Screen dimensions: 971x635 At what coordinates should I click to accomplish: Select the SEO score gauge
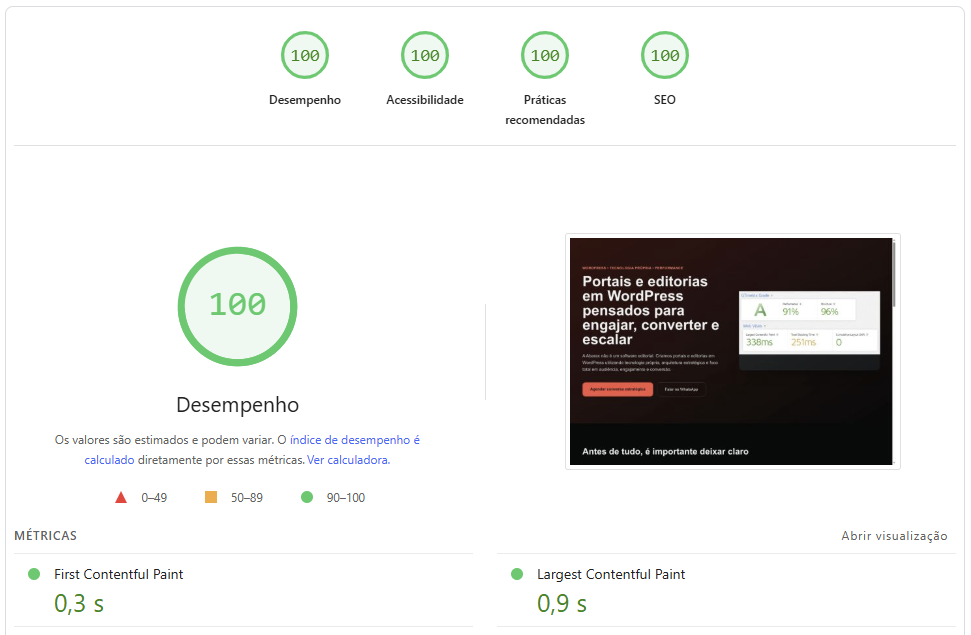(665, 56)
